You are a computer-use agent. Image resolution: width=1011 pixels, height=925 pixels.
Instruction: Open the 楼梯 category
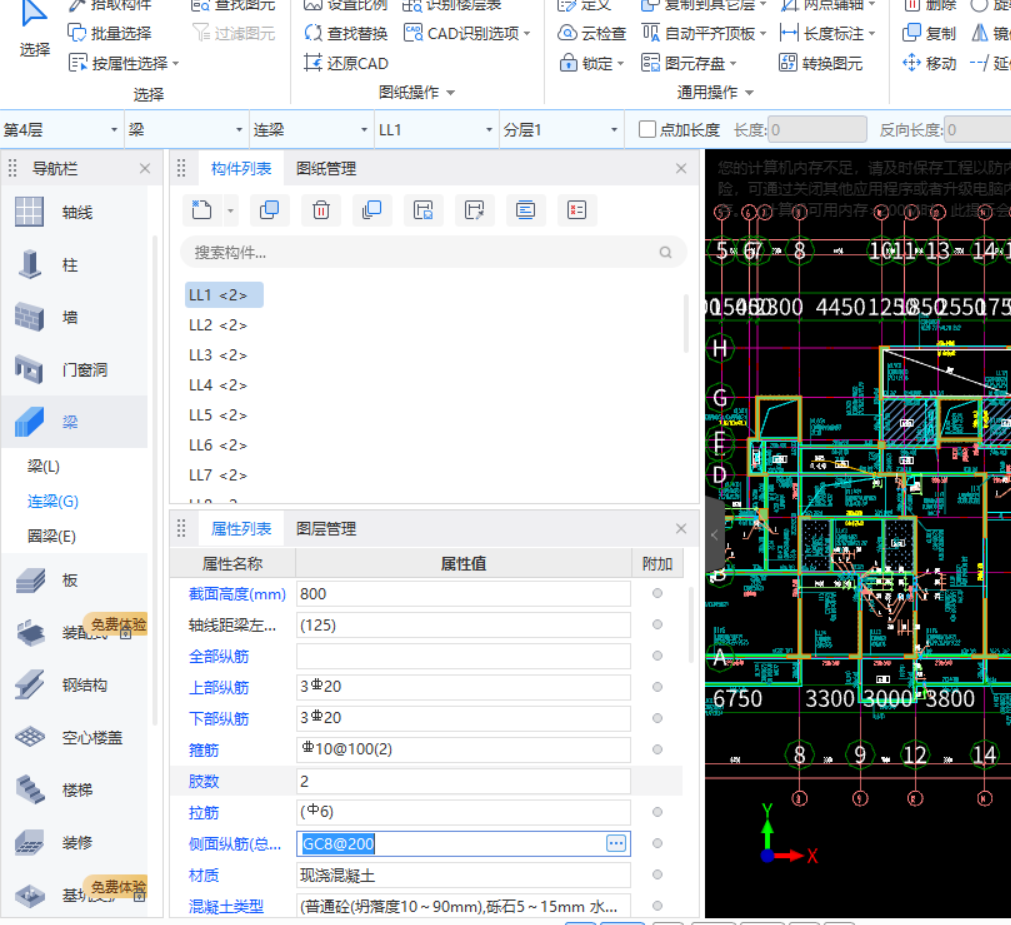coord(77,790)
